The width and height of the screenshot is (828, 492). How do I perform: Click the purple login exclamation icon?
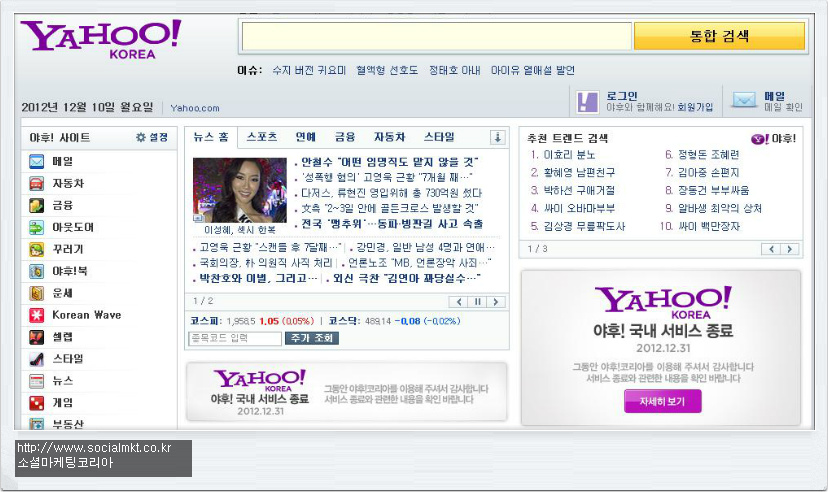[588, 101]
